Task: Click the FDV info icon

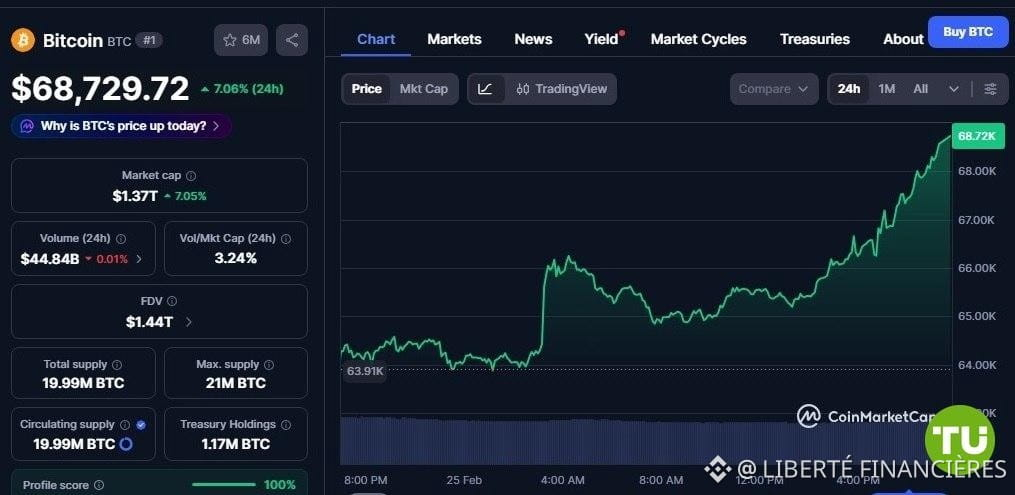Action: point(172,301)
